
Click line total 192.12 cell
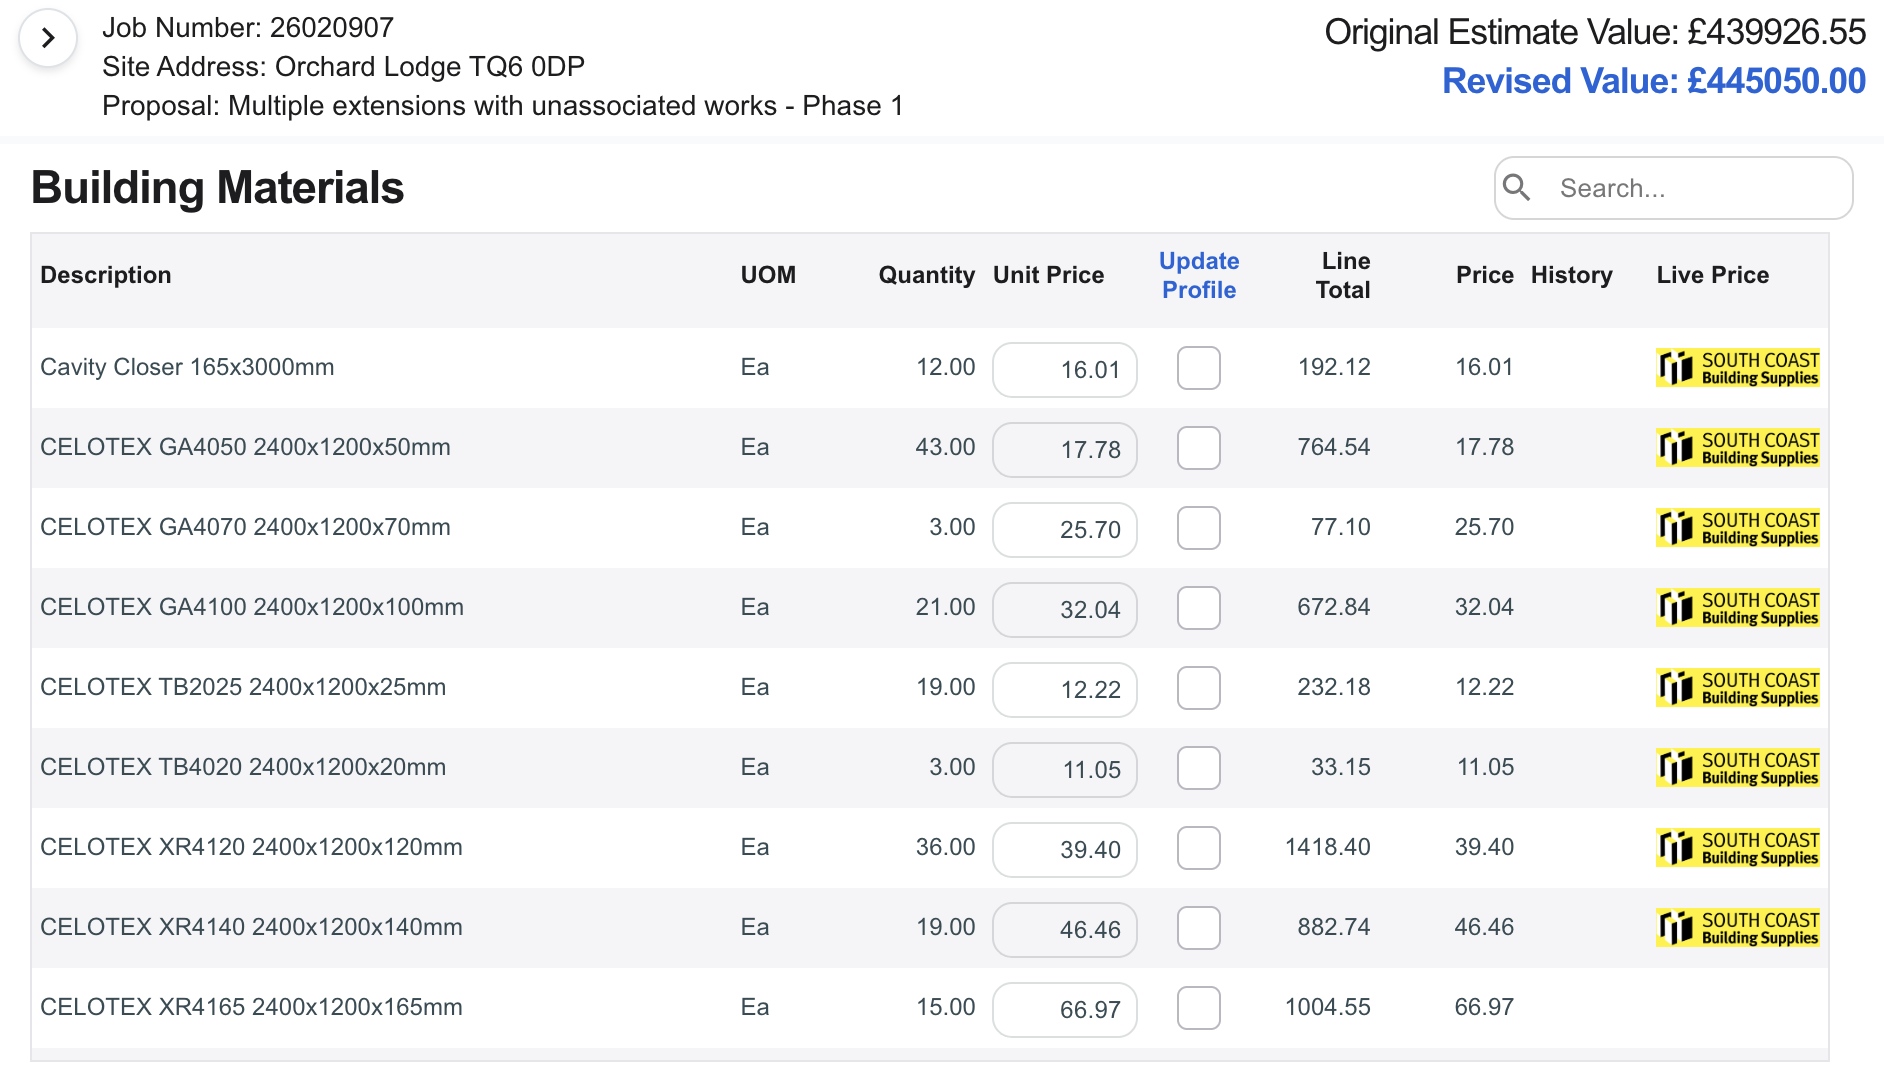pos(1334,367)
